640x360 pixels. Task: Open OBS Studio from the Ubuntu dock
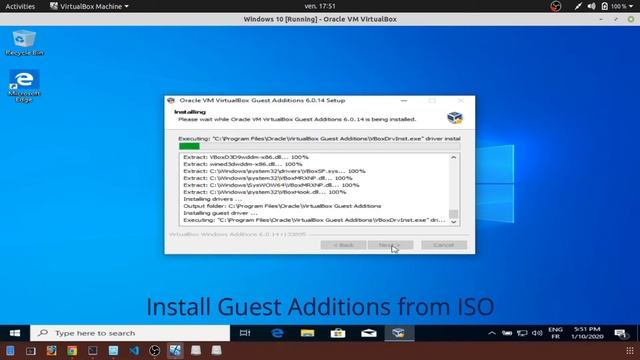pos(155,351)
